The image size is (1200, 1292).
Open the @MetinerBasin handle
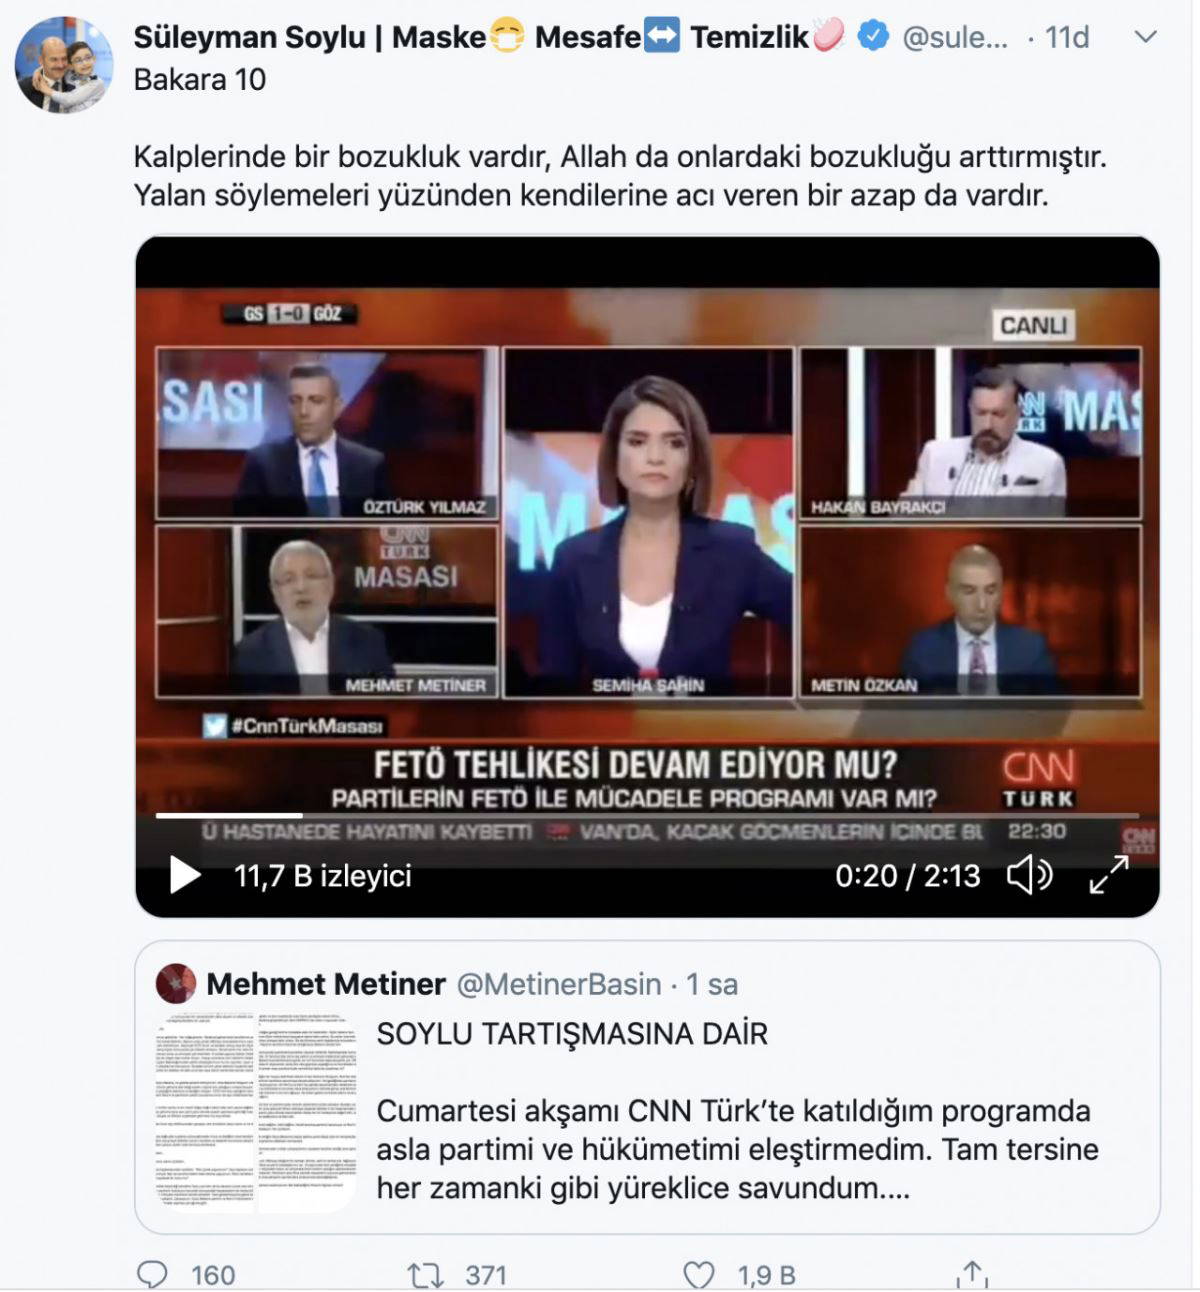pos(559,984)
